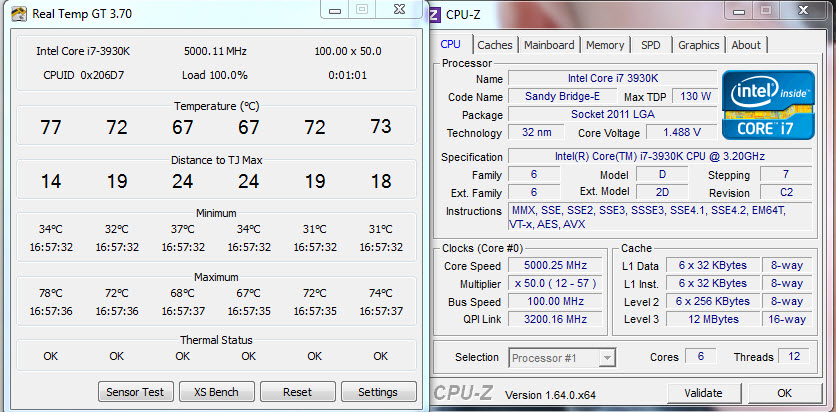Click the Distance to TJ Max value 14
Screen dimensions: 836x412
[x=51, y=182]
